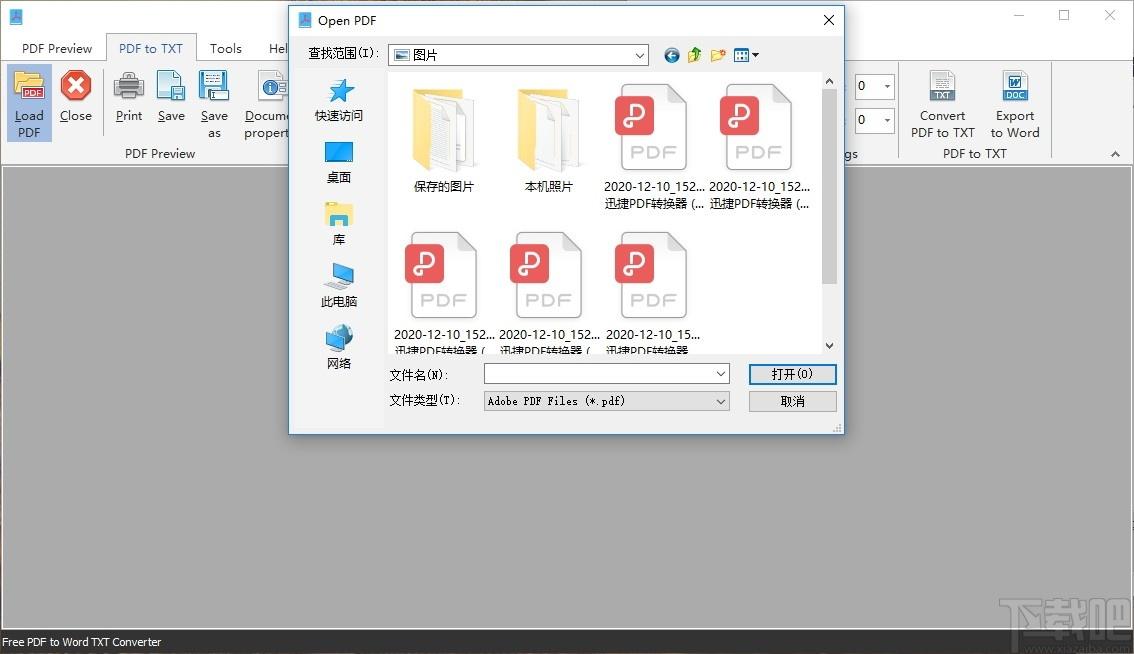Image resolution: width=1134 pixels, height=654 pixels.
Task: Expand the 查找范围 folder dropdown
Action: coord(639,55)
